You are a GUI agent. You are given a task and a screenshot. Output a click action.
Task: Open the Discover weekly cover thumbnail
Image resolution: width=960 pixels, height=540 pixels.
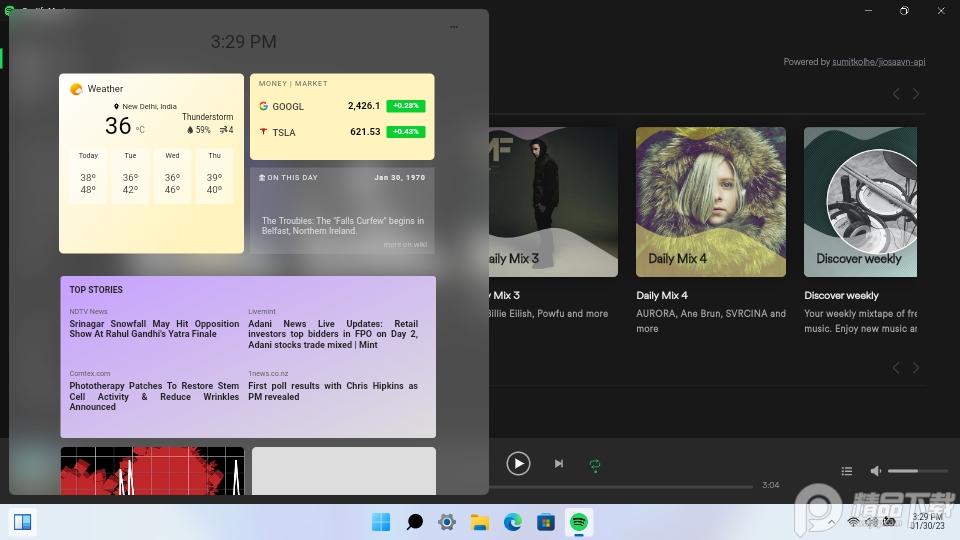(x=860, y=202)
